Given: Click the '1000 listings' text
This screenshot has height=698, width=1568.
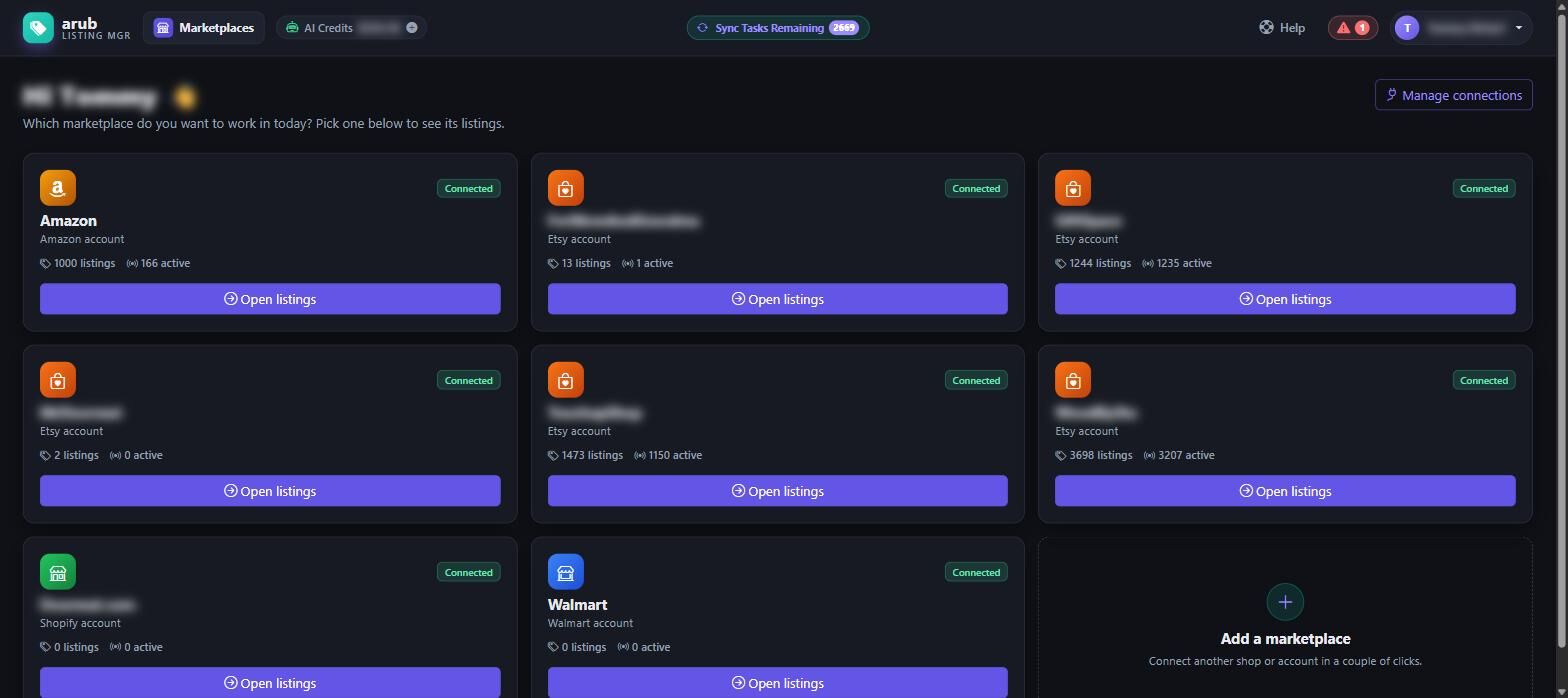Looking at the screenshot, I should [x=84, y=263].
